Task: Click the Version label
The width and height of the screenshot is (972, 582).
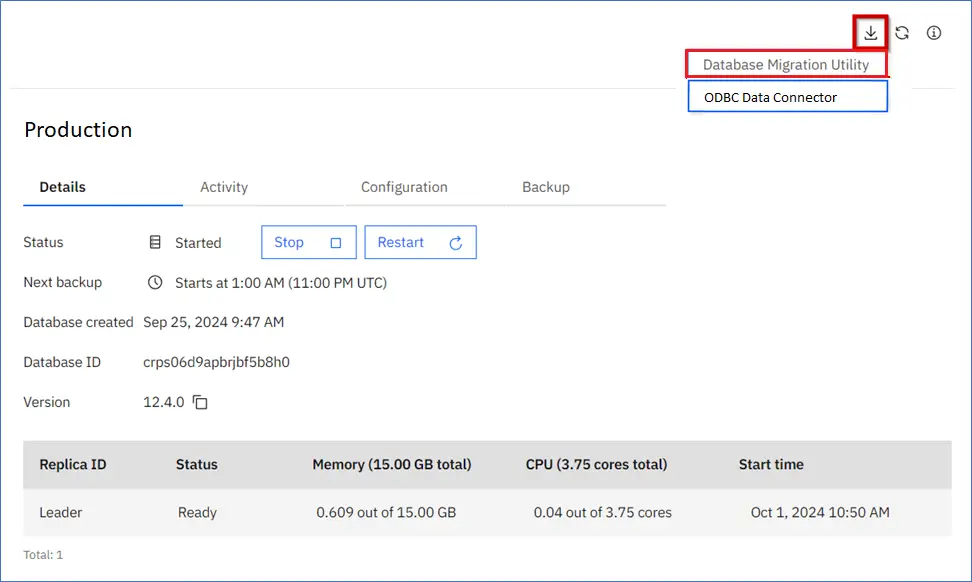Action: pyautogui.click(x=46, y=402)
